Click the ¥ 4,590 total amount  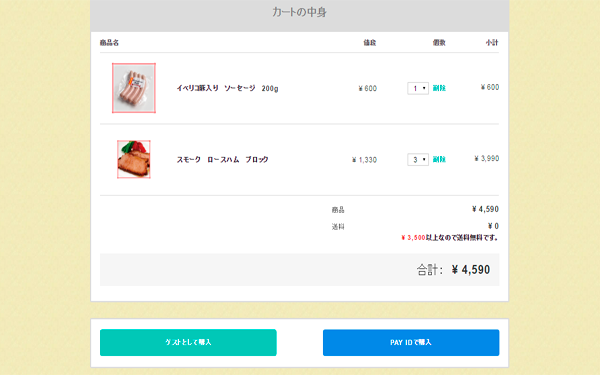[x=471, y=270]
